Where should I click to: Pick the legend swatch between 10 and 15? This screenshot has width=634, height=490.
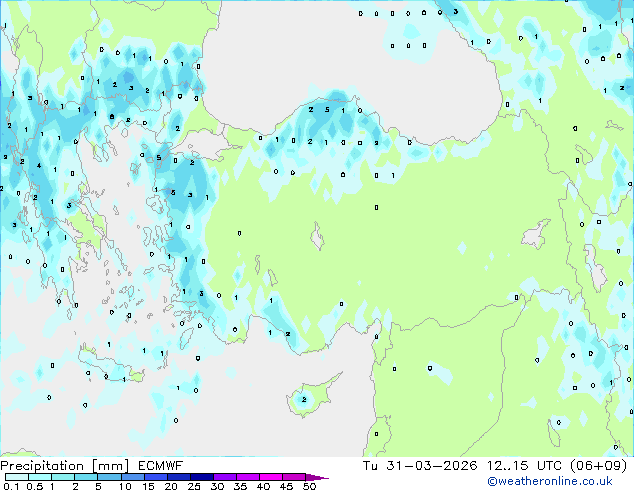click(x=132, y=477)
